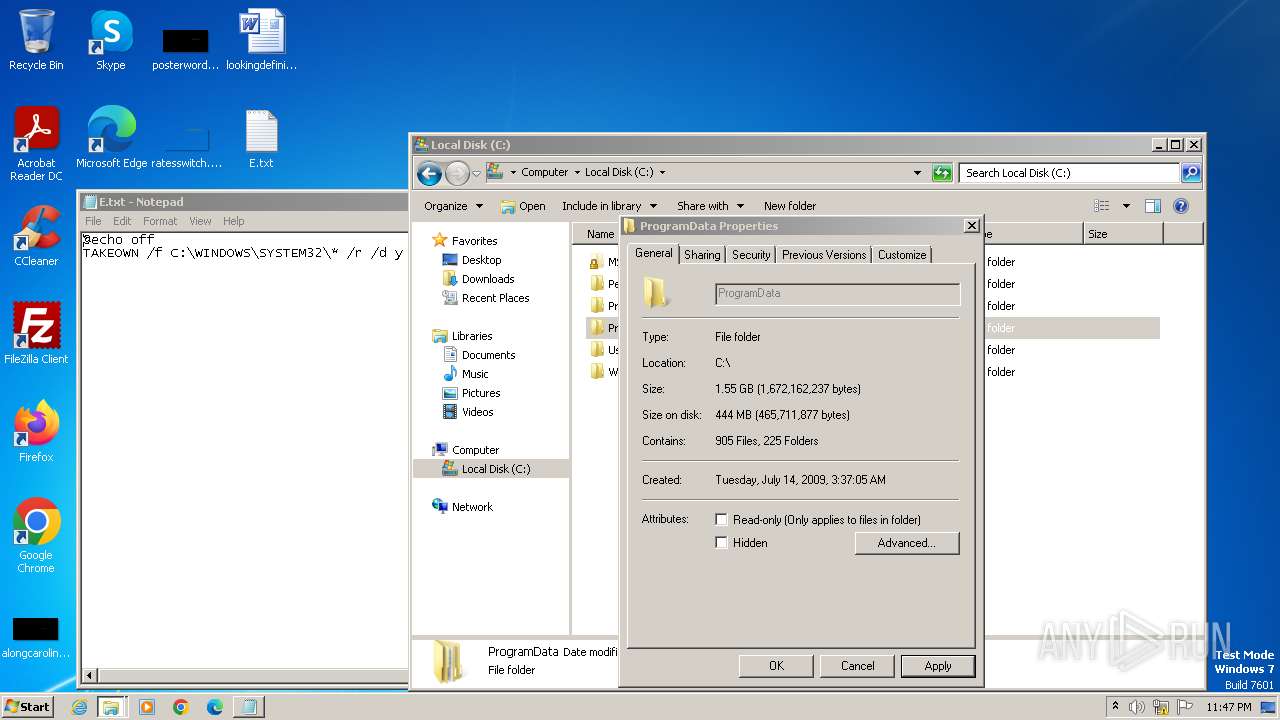The height and width of the screenshot is (720, 1280).
Task: Click the volume speaker tray icon
Action: (x=1137, y=707)
